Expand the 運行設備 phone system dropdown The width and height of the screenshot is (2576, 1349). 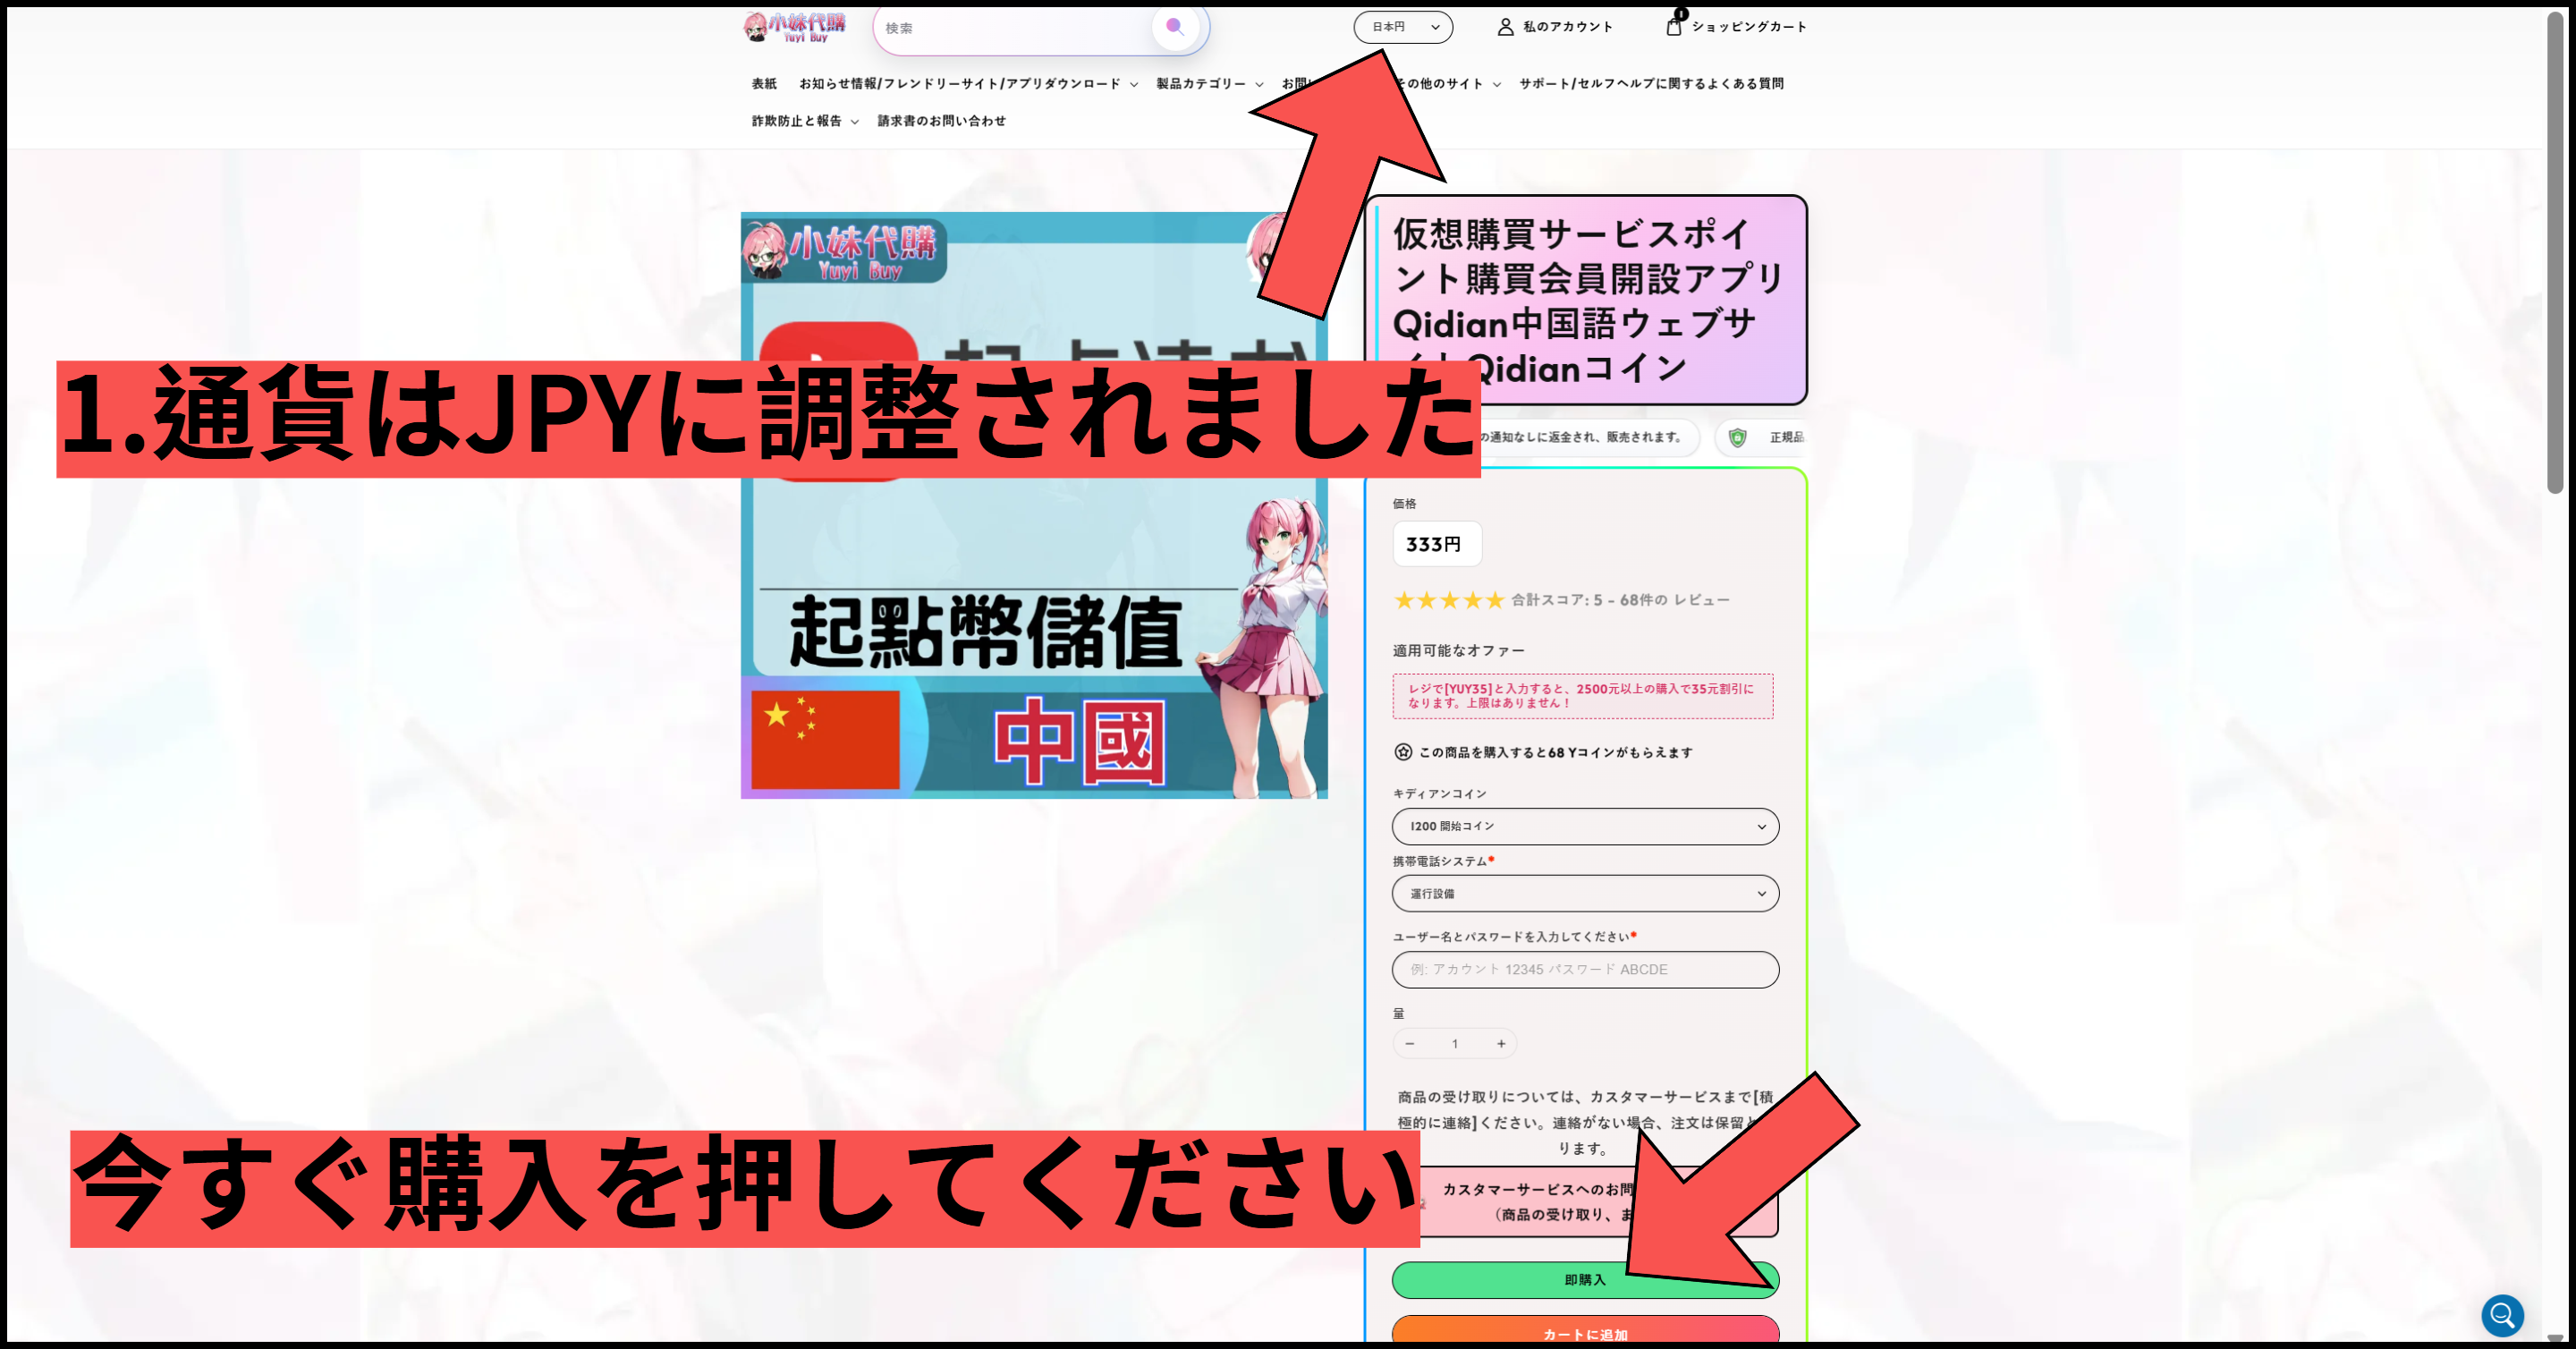pos(1585,893)
